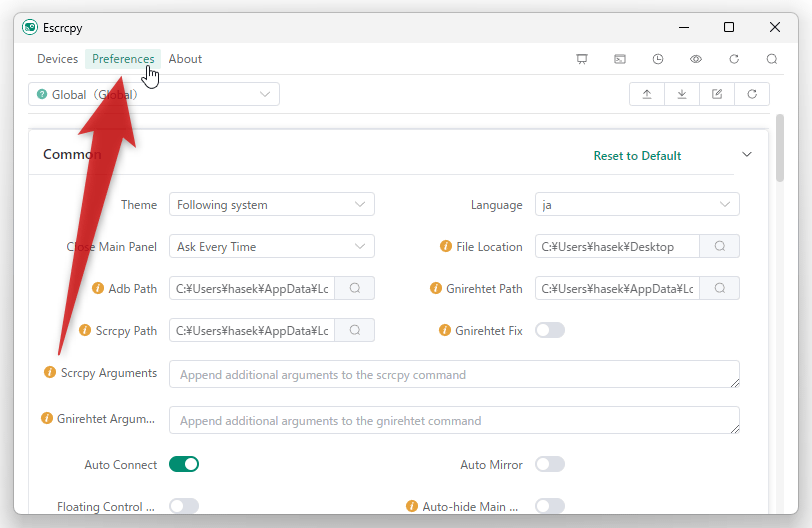Click the download arrow configuration button

pyautogui.click(x=682, y=94)
